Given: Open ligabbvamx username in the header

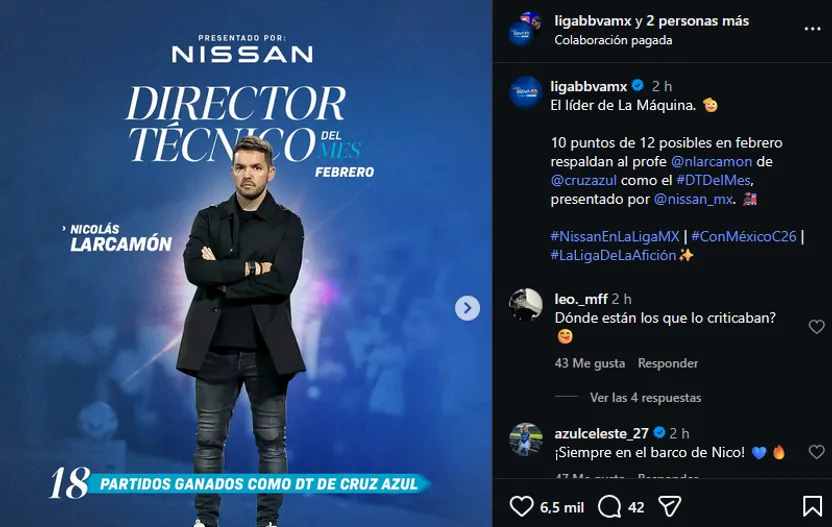Looking at the screenshot, I should tap(592, 21).
